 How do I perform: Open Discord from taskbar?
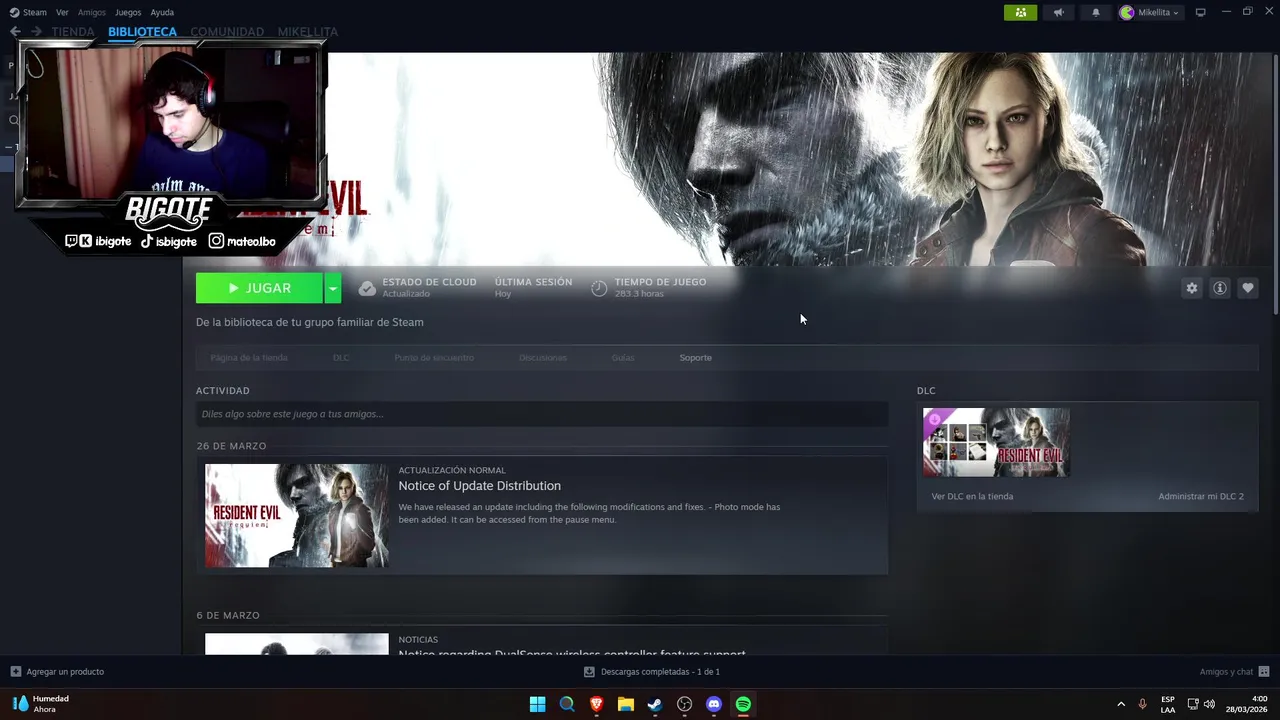tap(714, 704)
